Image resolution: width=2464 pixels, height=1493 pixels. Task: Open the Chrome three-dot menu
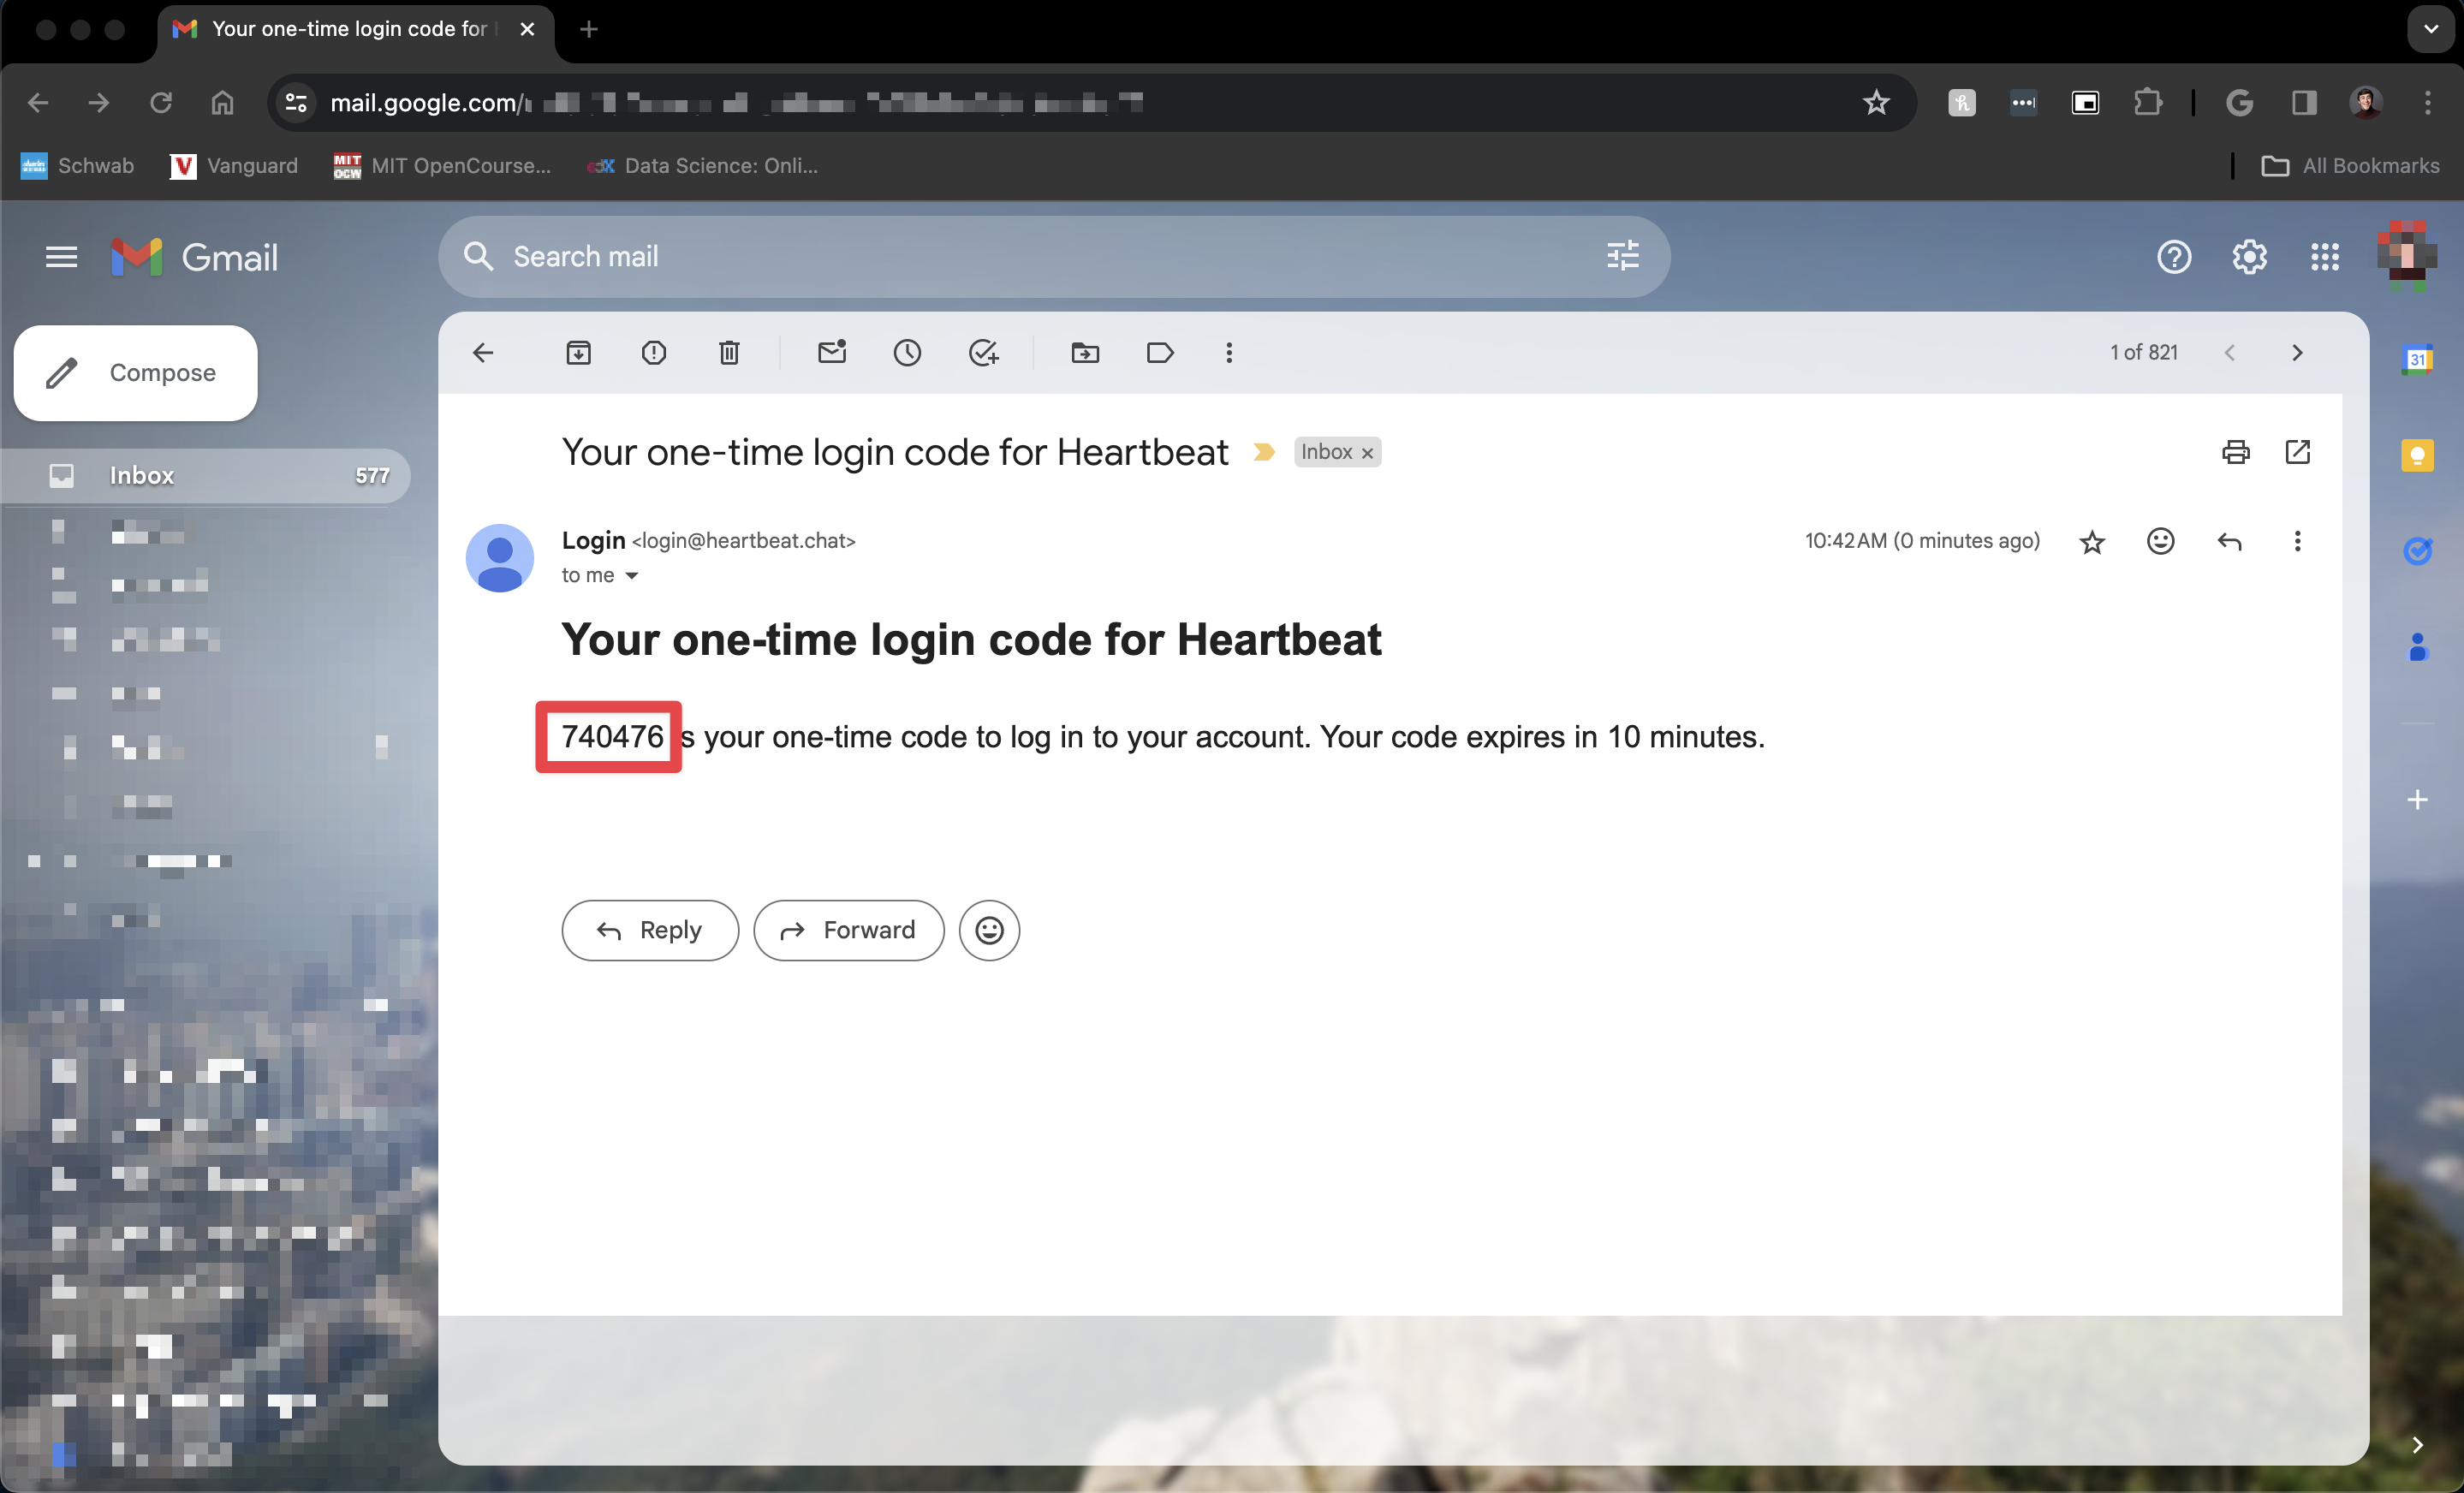point(2427,102)
